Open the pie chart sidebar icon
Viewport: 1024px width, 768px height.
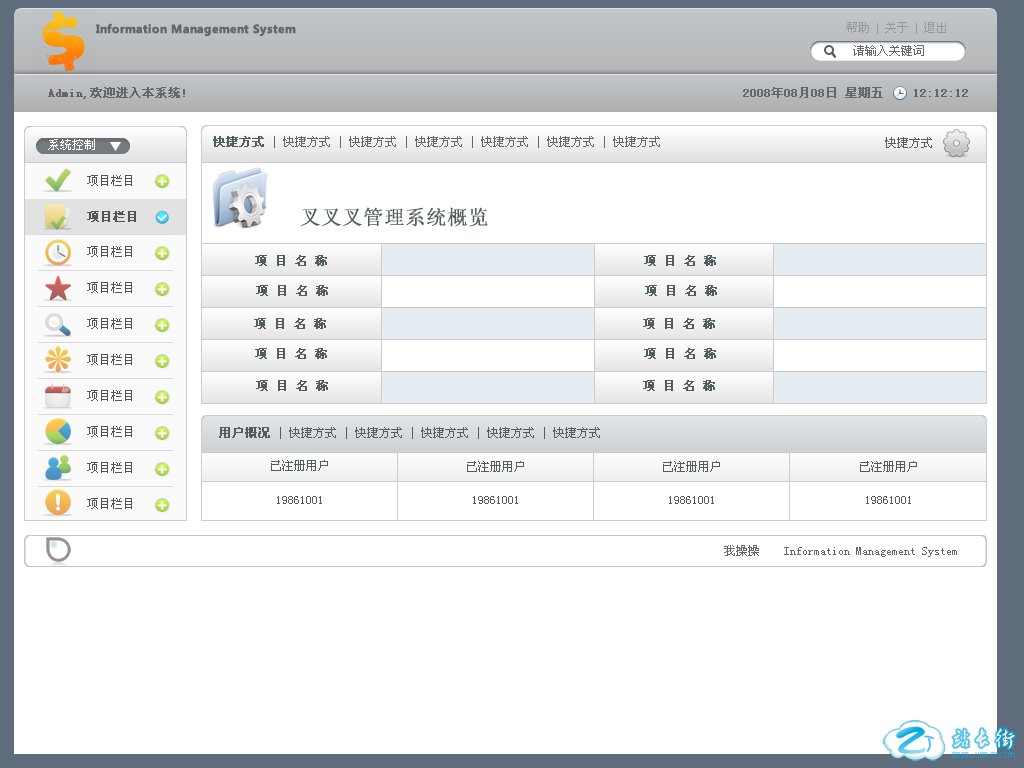click(x=58, y=432)
